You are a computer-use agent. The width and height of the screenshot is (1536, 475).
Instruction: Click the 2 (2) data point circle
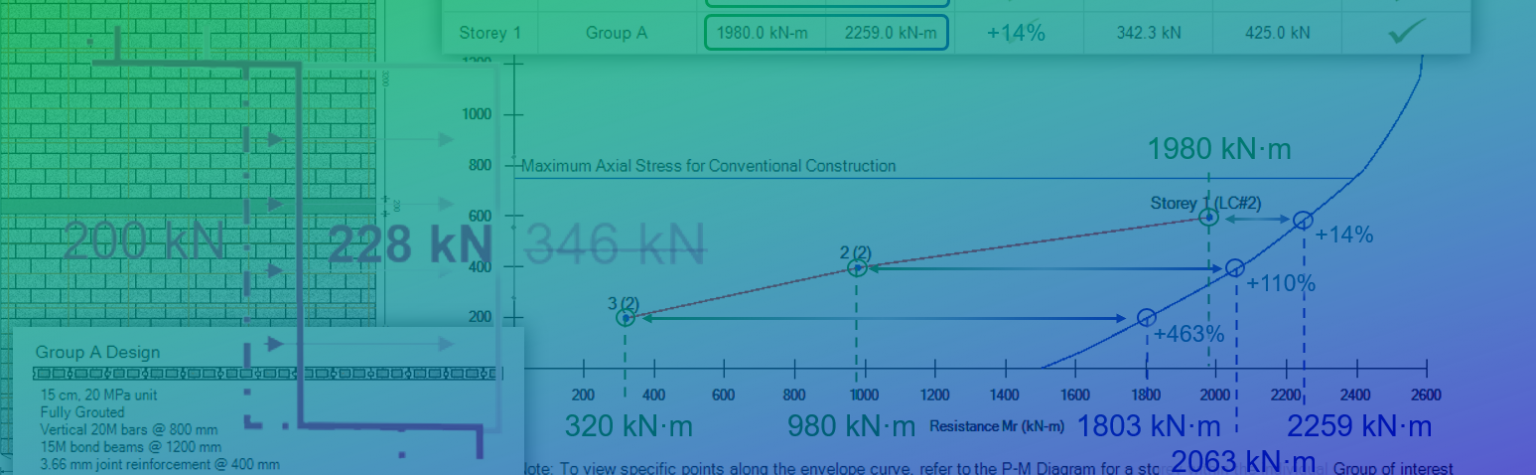point(857,267)
